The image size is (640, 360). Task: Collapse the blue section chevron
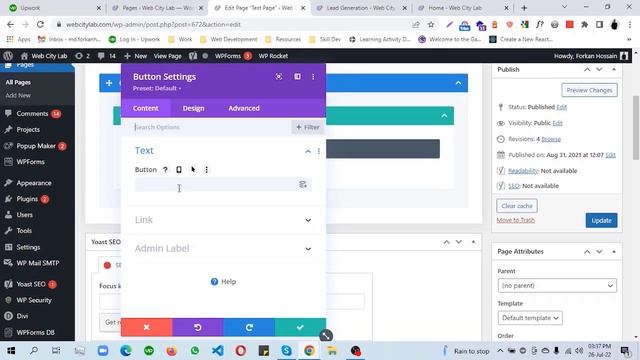[458, 83]
